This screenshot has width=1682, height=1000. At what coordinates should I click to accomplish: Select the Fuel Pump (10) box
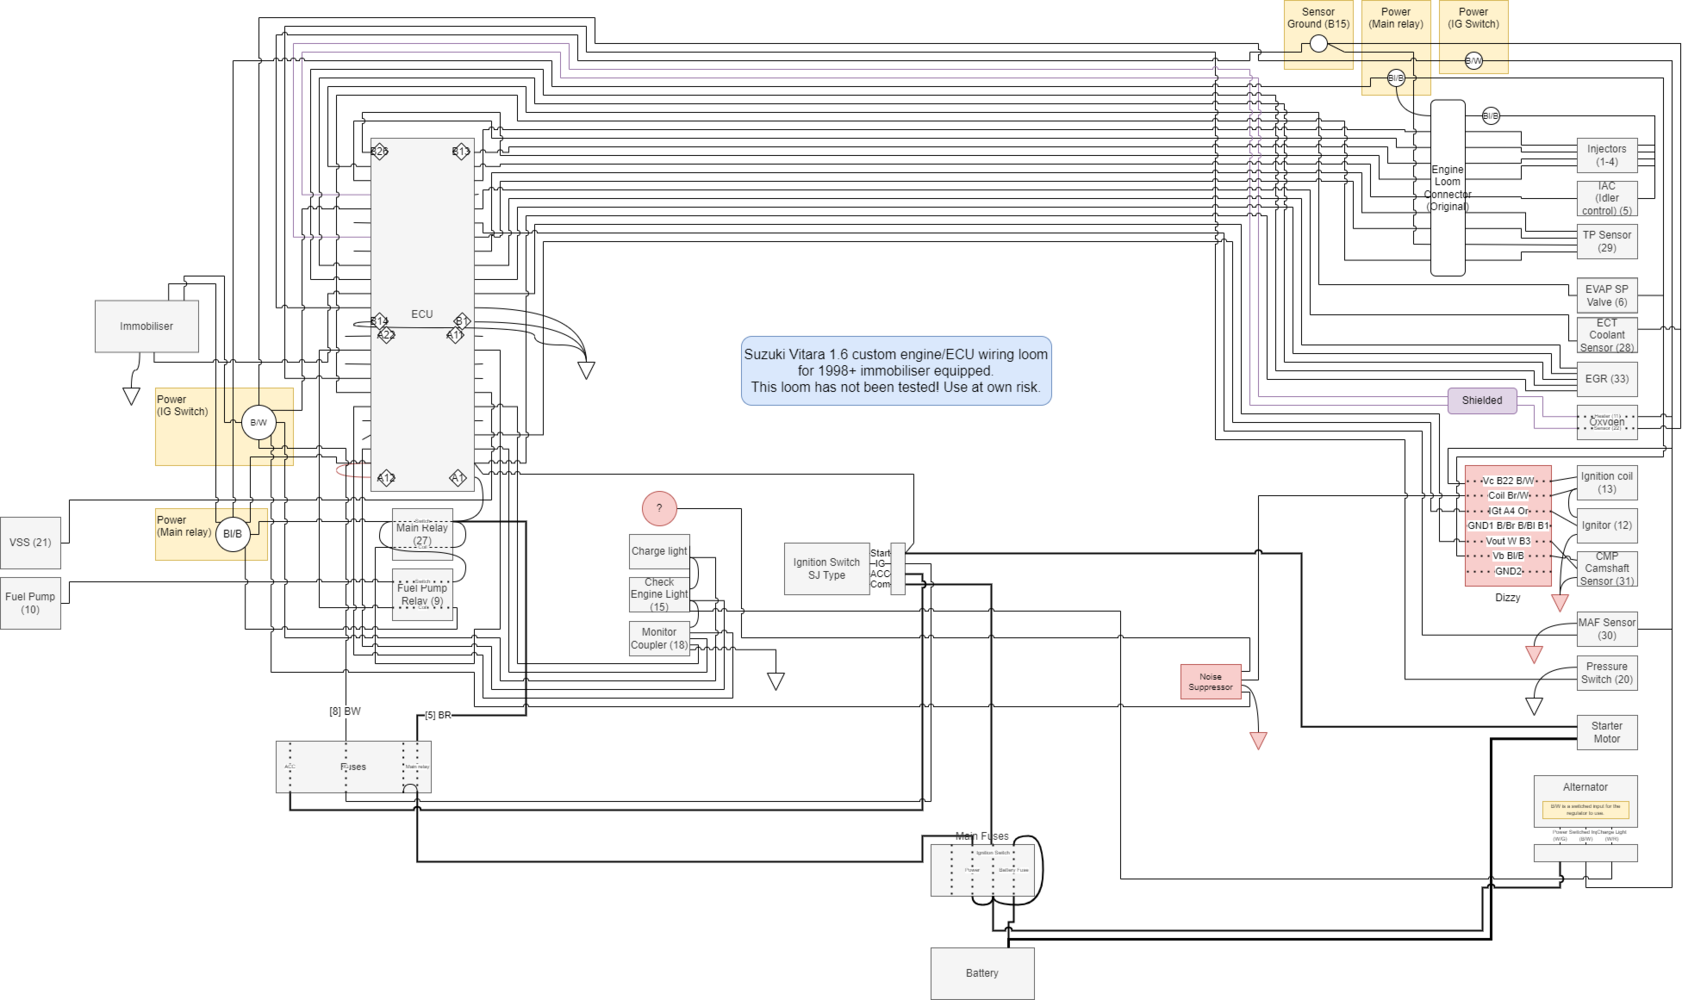tap(30, 603)
